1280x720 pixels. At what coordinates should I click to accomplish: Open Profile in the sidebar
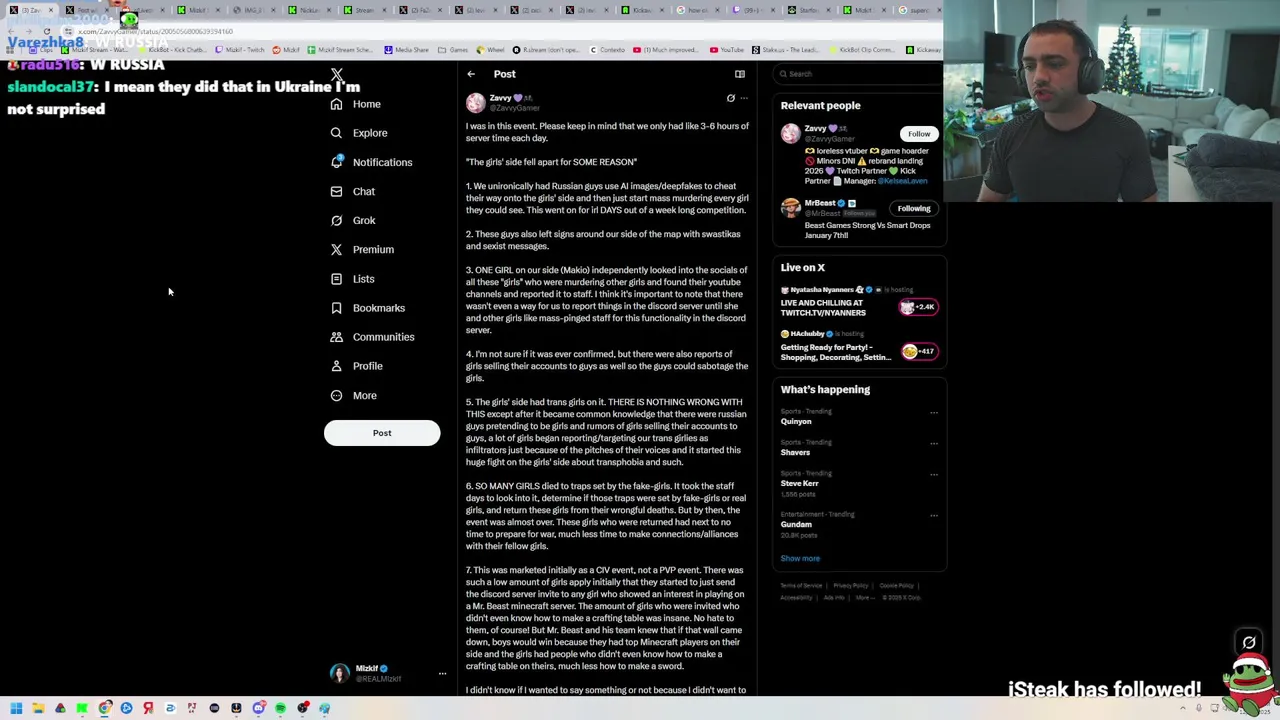(357, 366)
